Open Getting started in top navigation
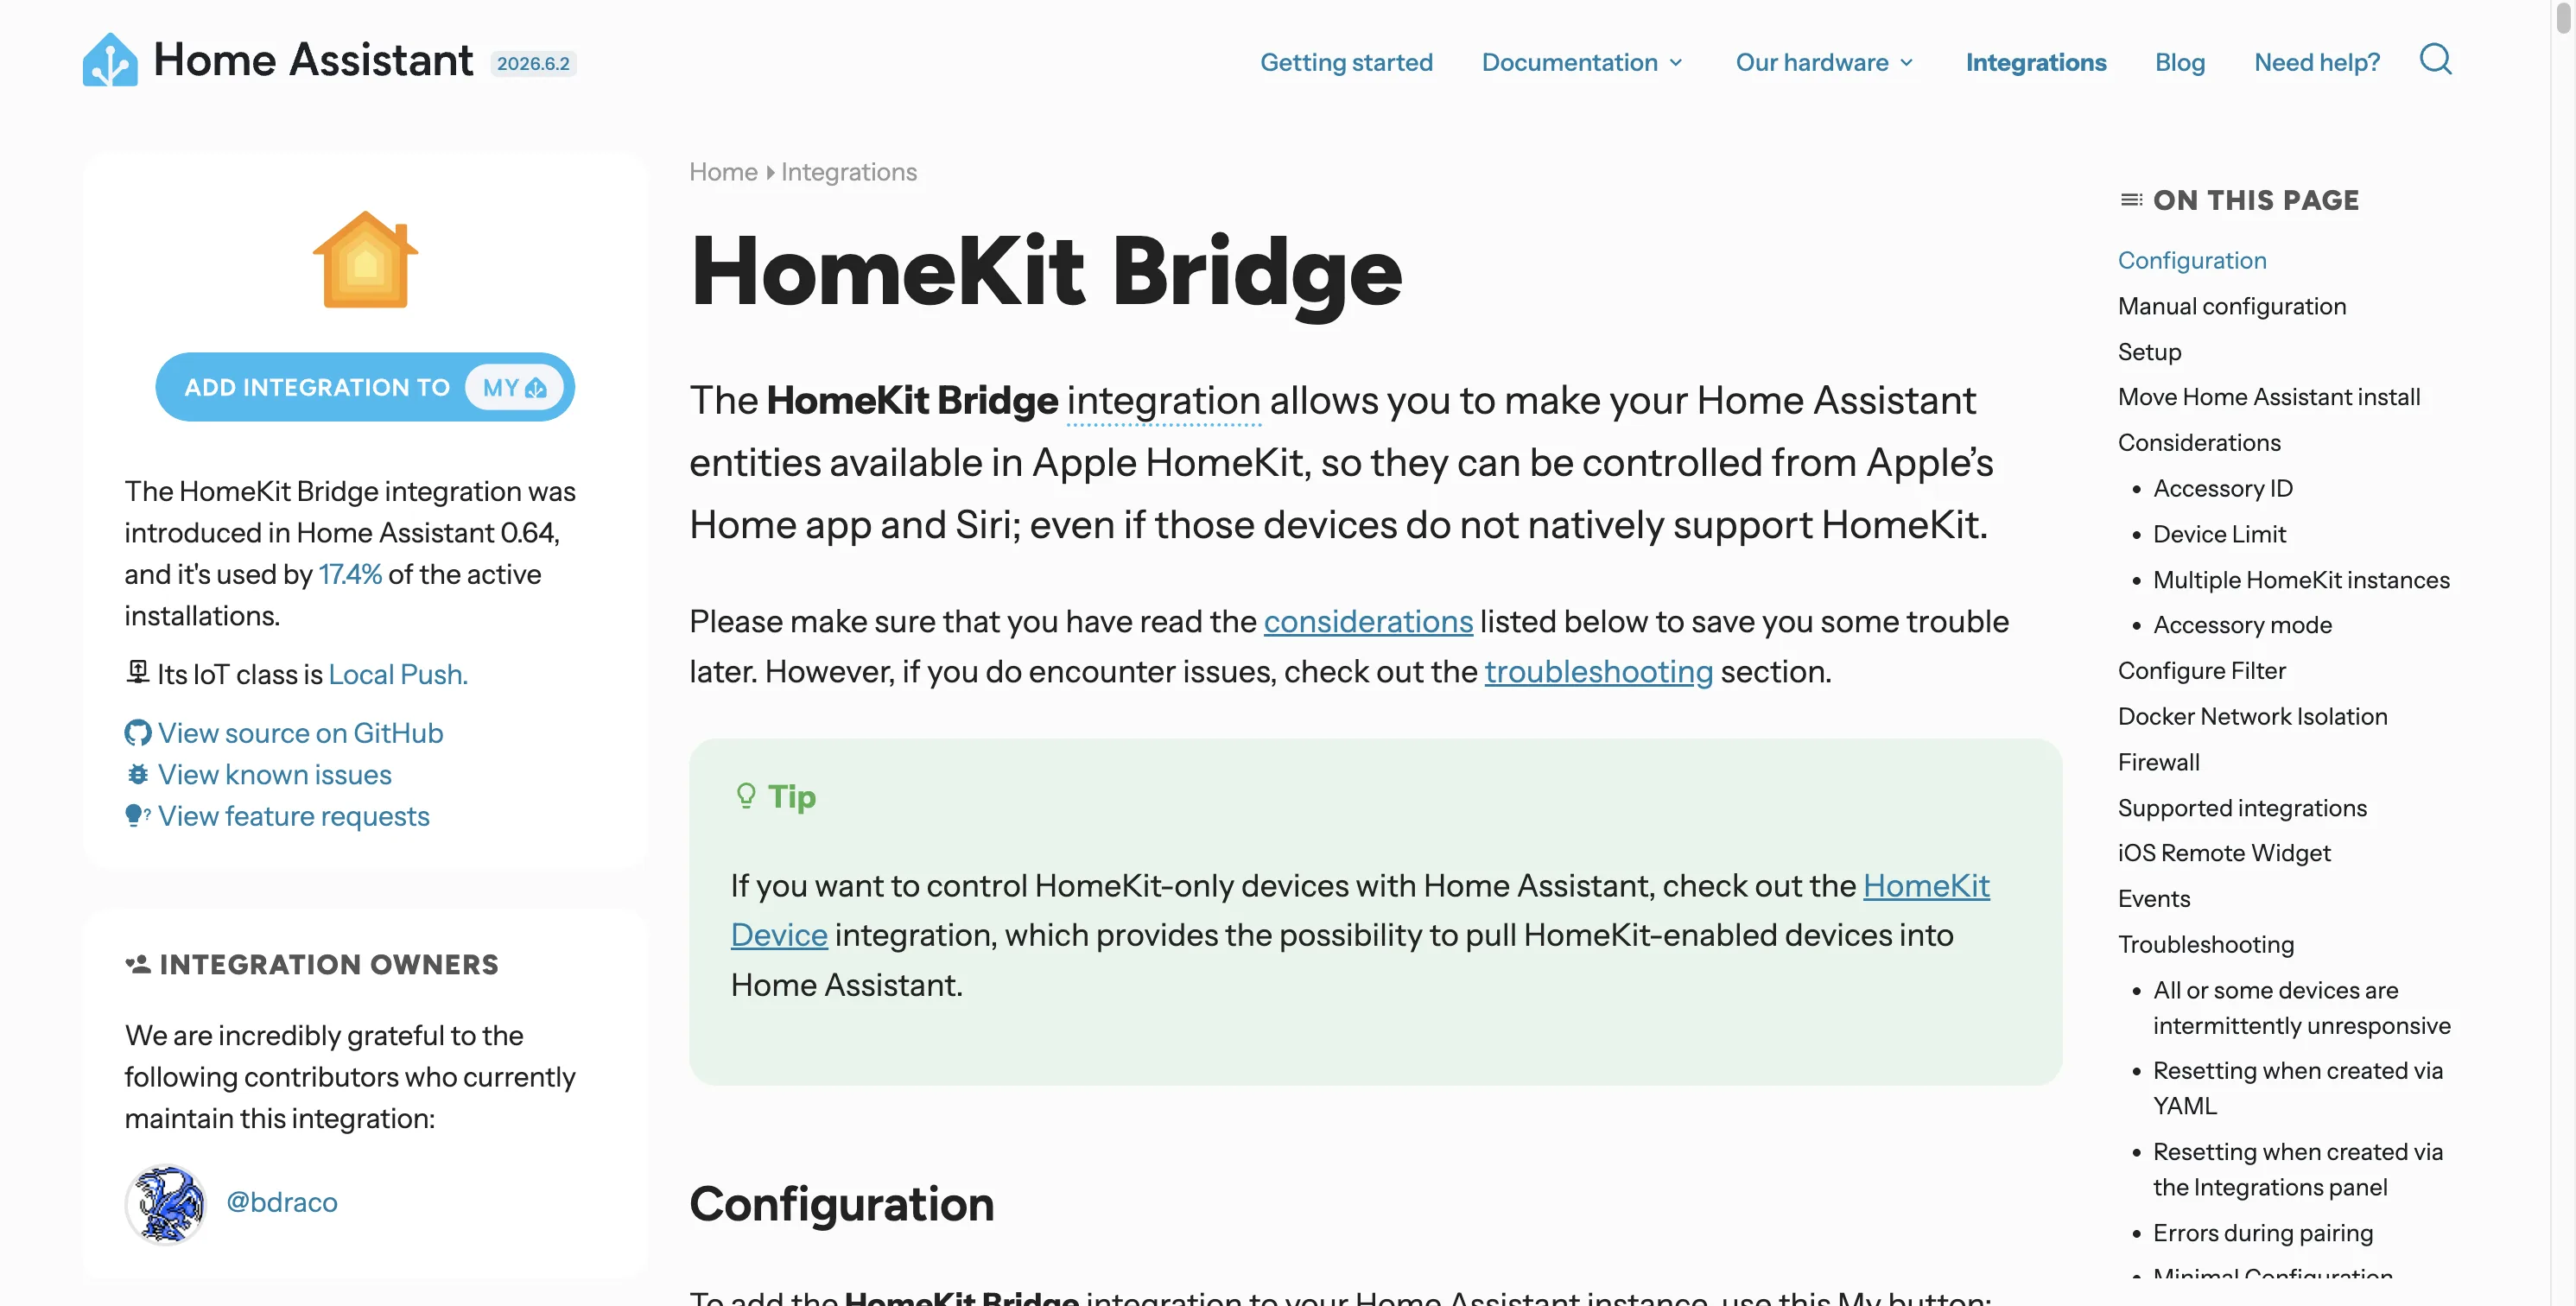Viewport: 2576px width, 1306px height. [x=1346, y=62]
